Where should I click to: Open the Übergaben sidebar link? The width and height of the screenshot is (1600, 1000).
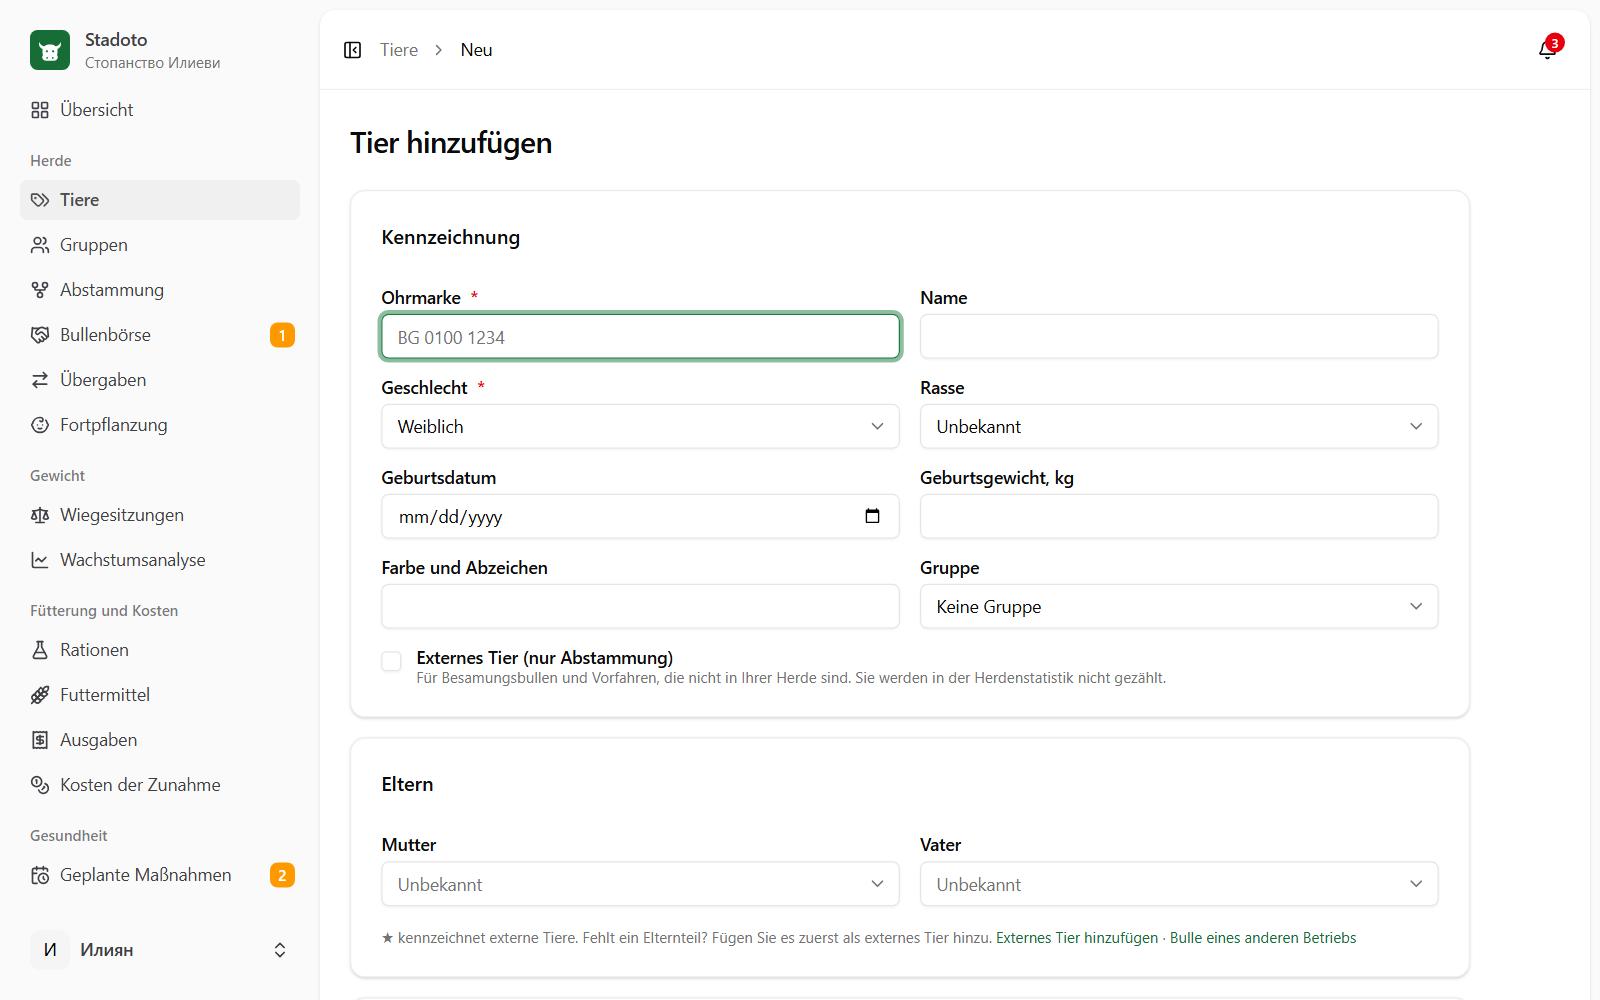tap(160, 380)
